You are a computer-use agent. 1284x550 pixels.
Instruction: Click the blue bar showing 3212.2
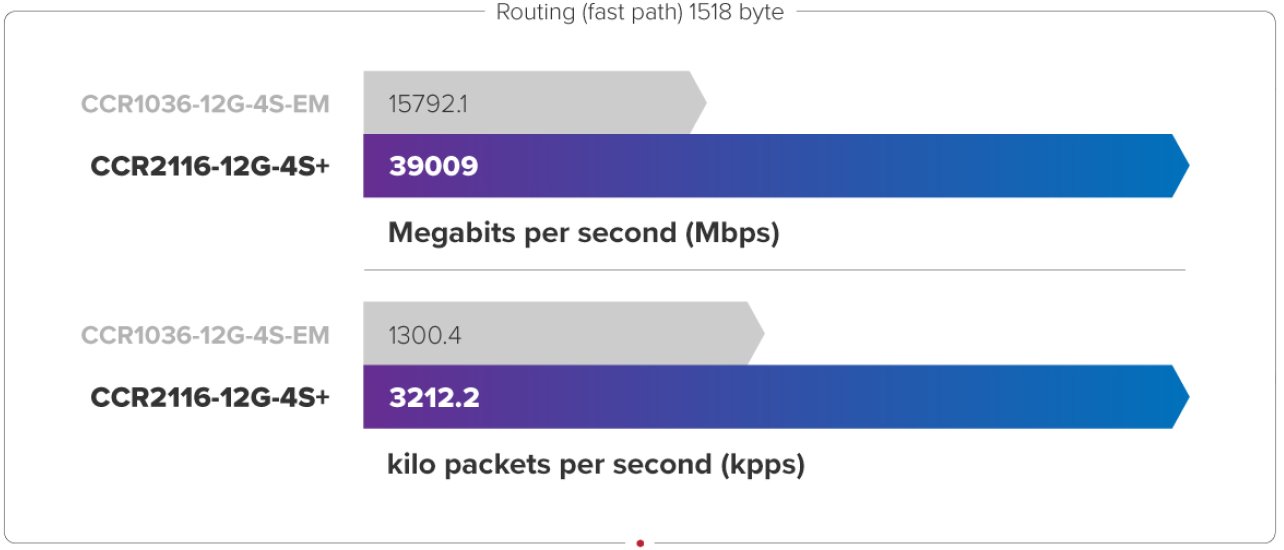click(776, 397)
